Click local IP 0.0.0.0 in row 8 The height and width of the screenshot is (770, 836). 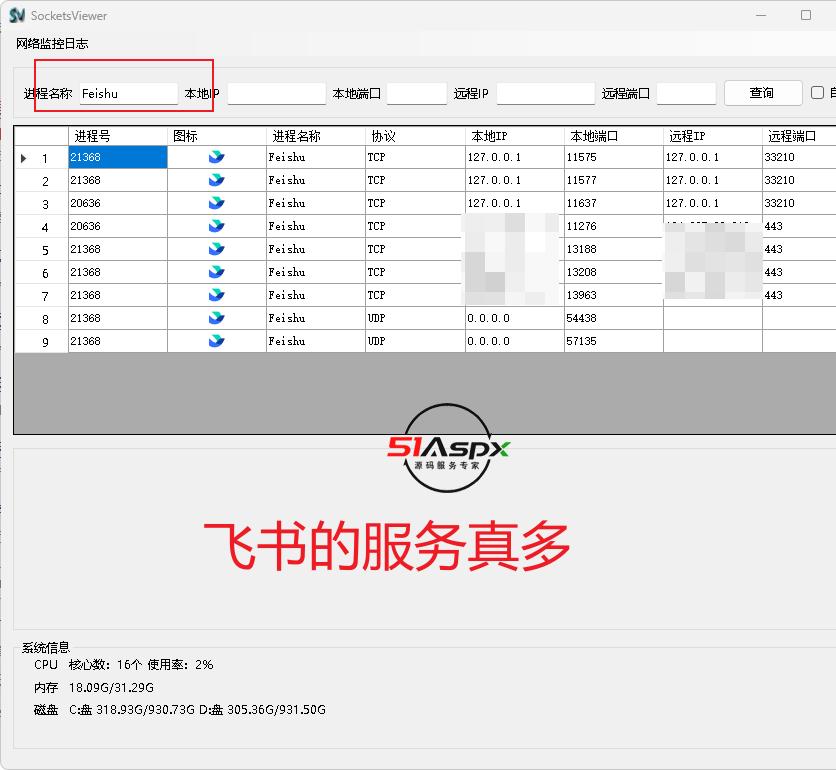point(515,318)
